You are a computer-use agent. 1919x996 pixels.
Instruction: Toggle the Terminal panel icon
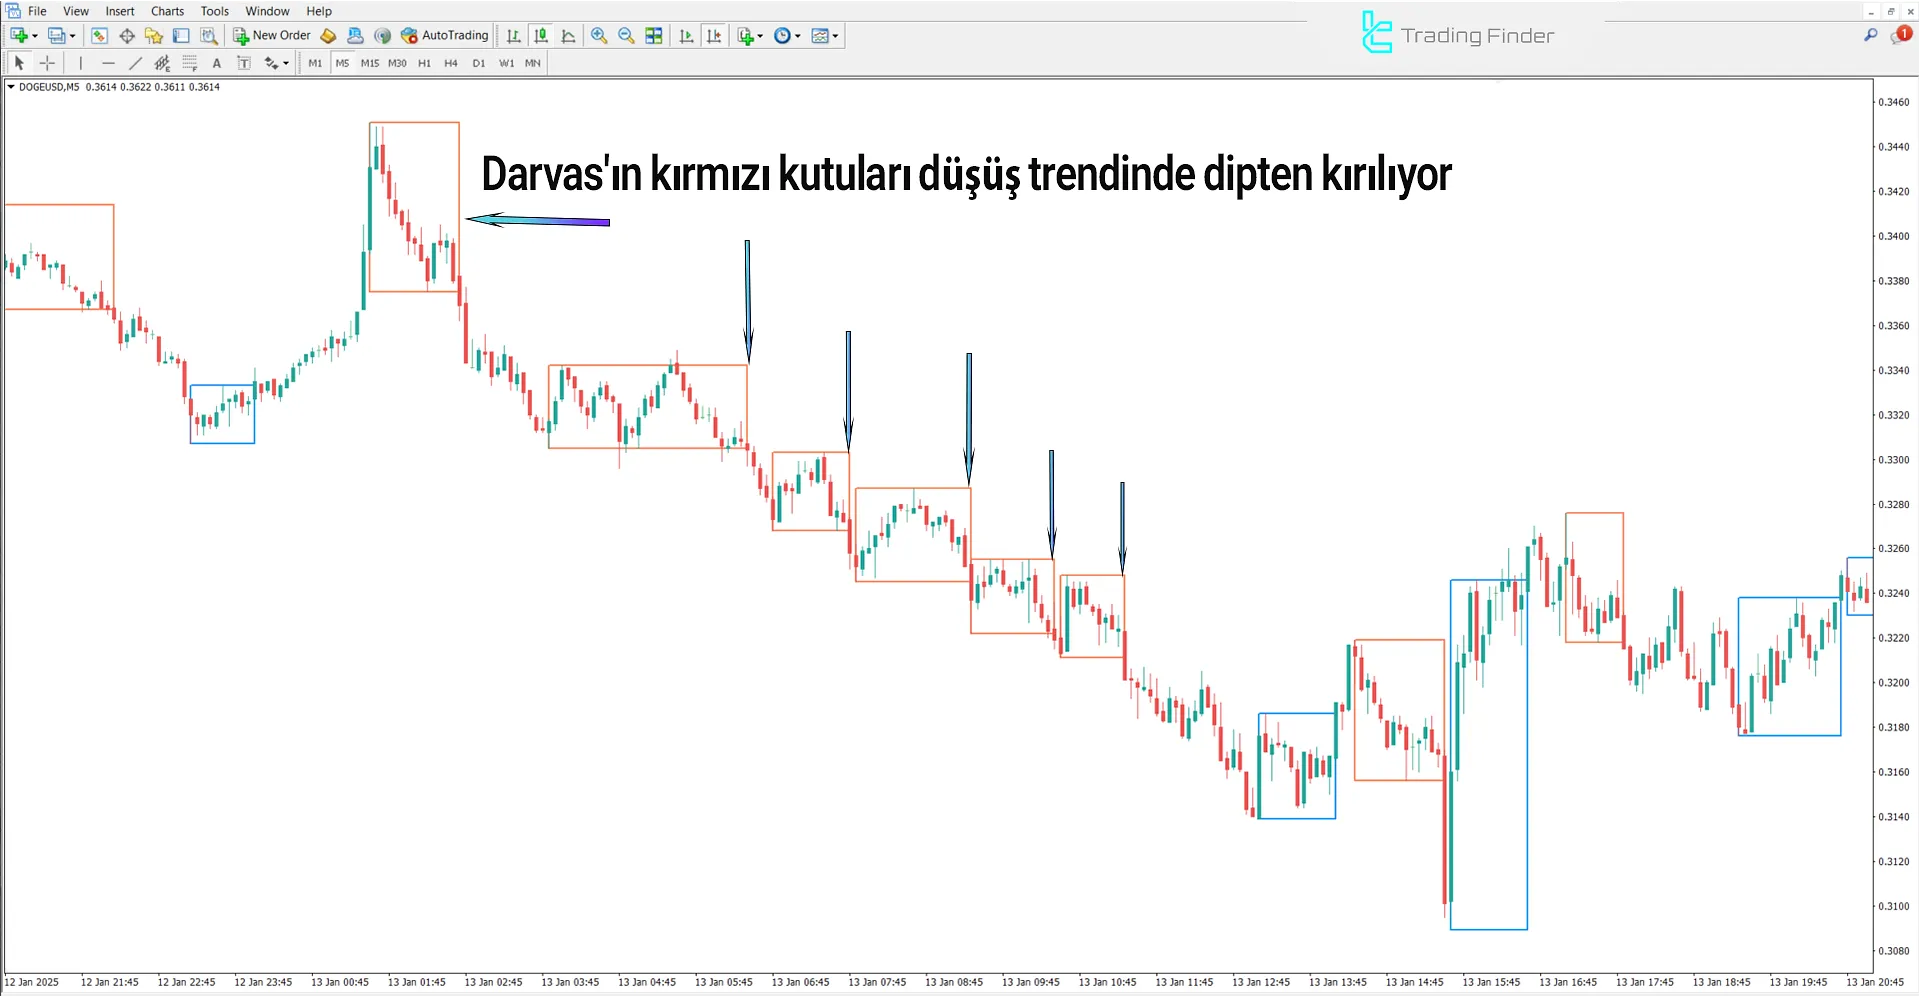[x=181, y=36]
